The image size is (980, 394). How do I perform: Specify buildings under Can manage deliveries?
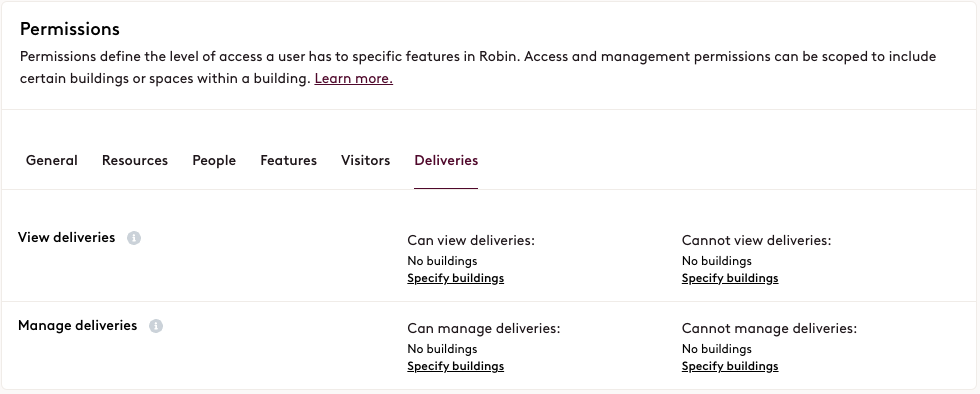pyautogui.click(x=456, y=366)
